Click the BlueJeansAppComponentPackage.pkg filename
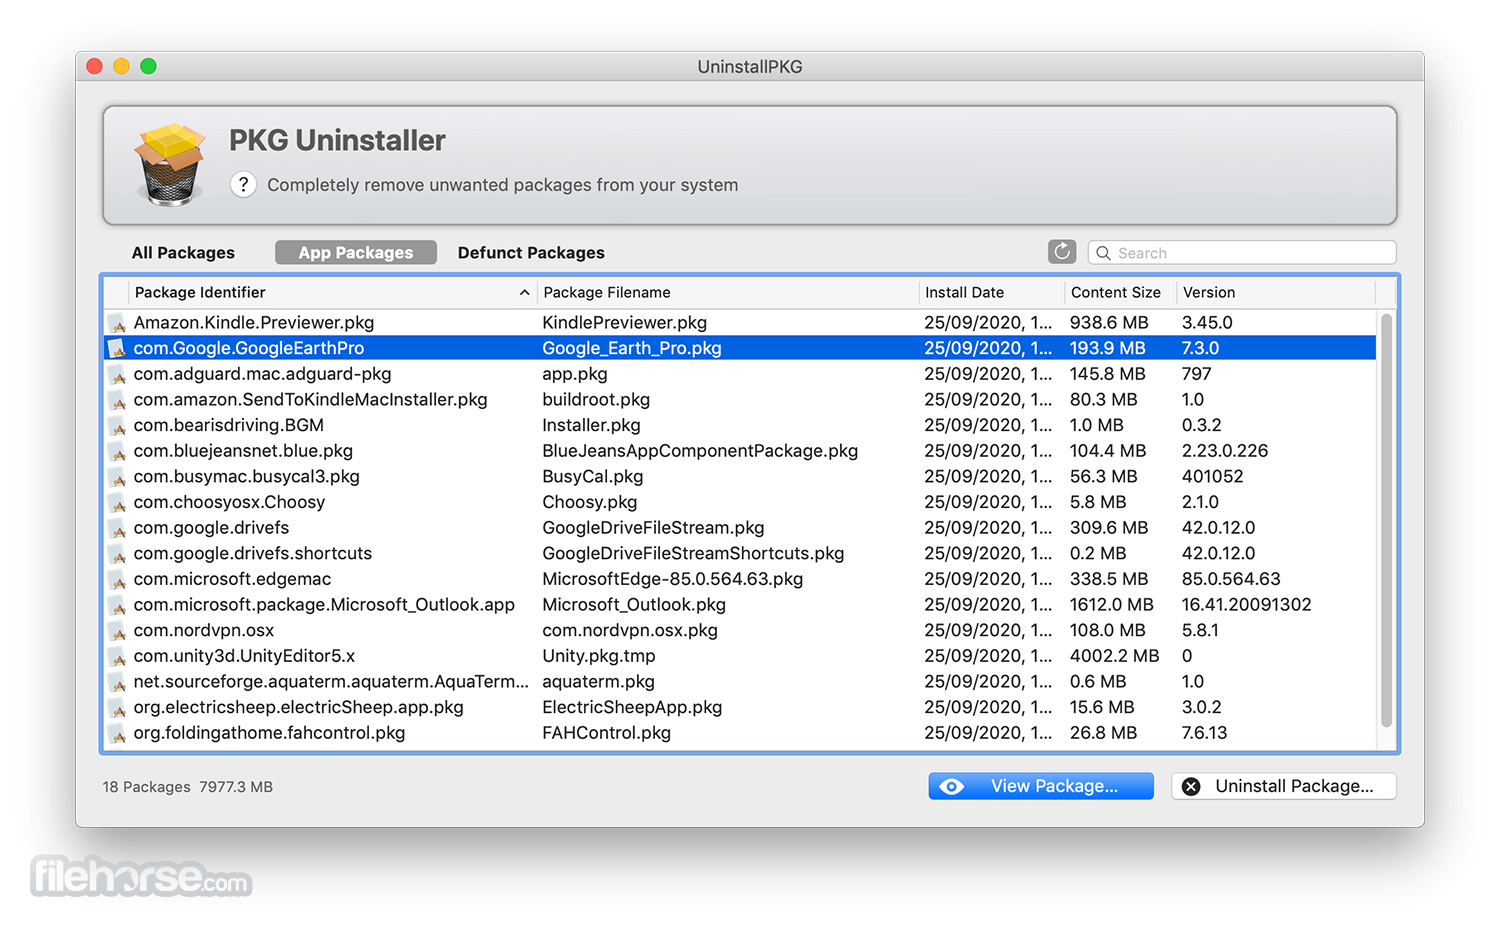This screenshot has width=1500, height=927. point(700,451)
